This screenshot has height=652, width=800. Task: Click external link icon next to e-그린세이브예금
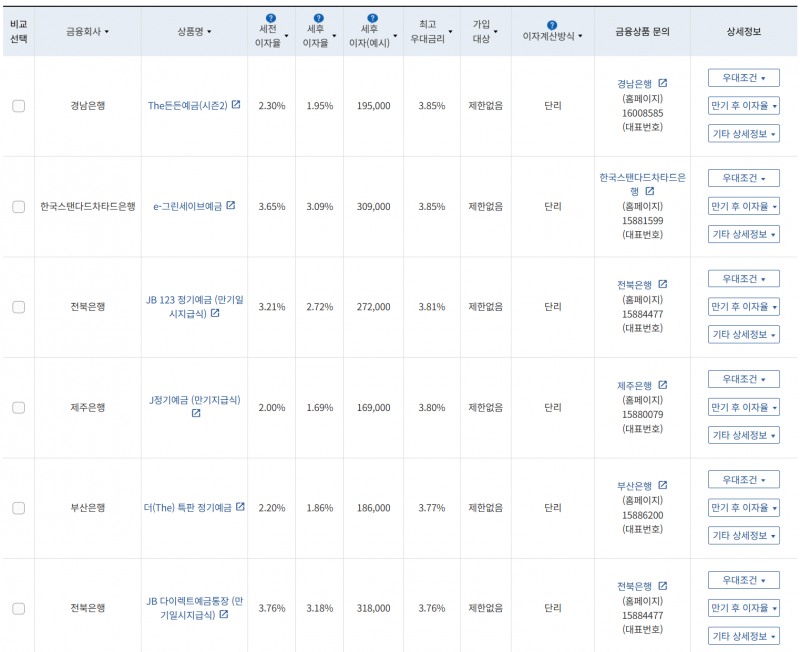pos(231,205)
